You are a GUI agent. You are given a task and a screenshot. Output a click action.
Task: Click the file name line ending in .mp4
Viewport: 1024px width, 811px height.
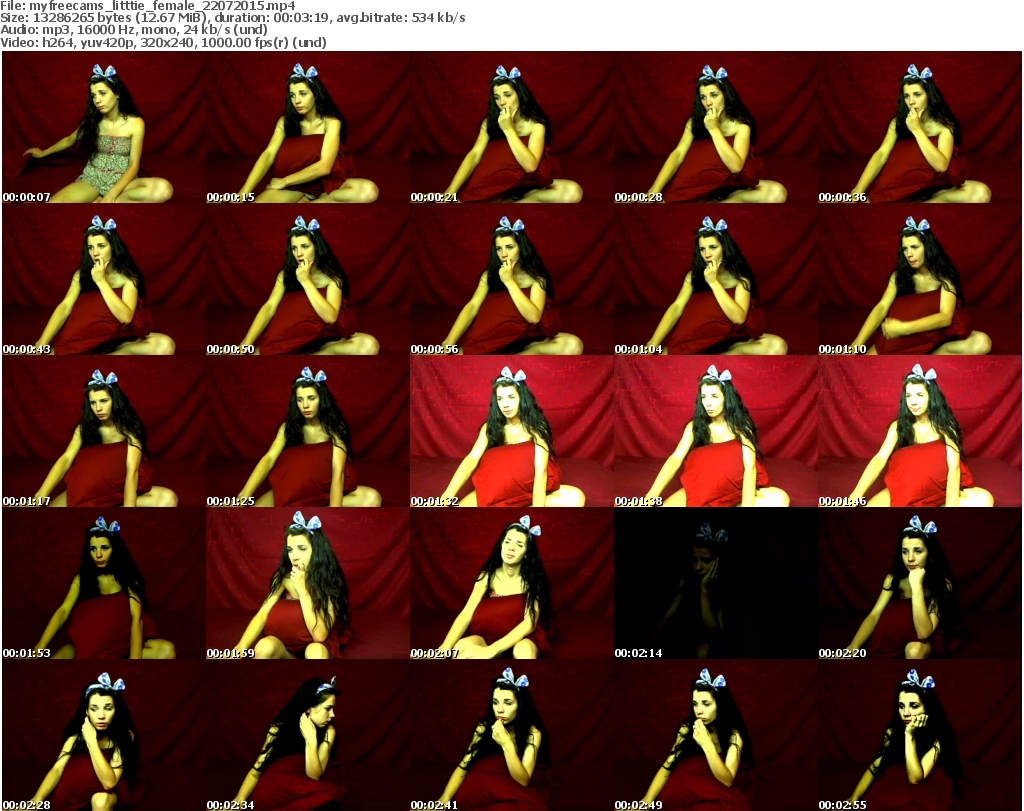148,6
